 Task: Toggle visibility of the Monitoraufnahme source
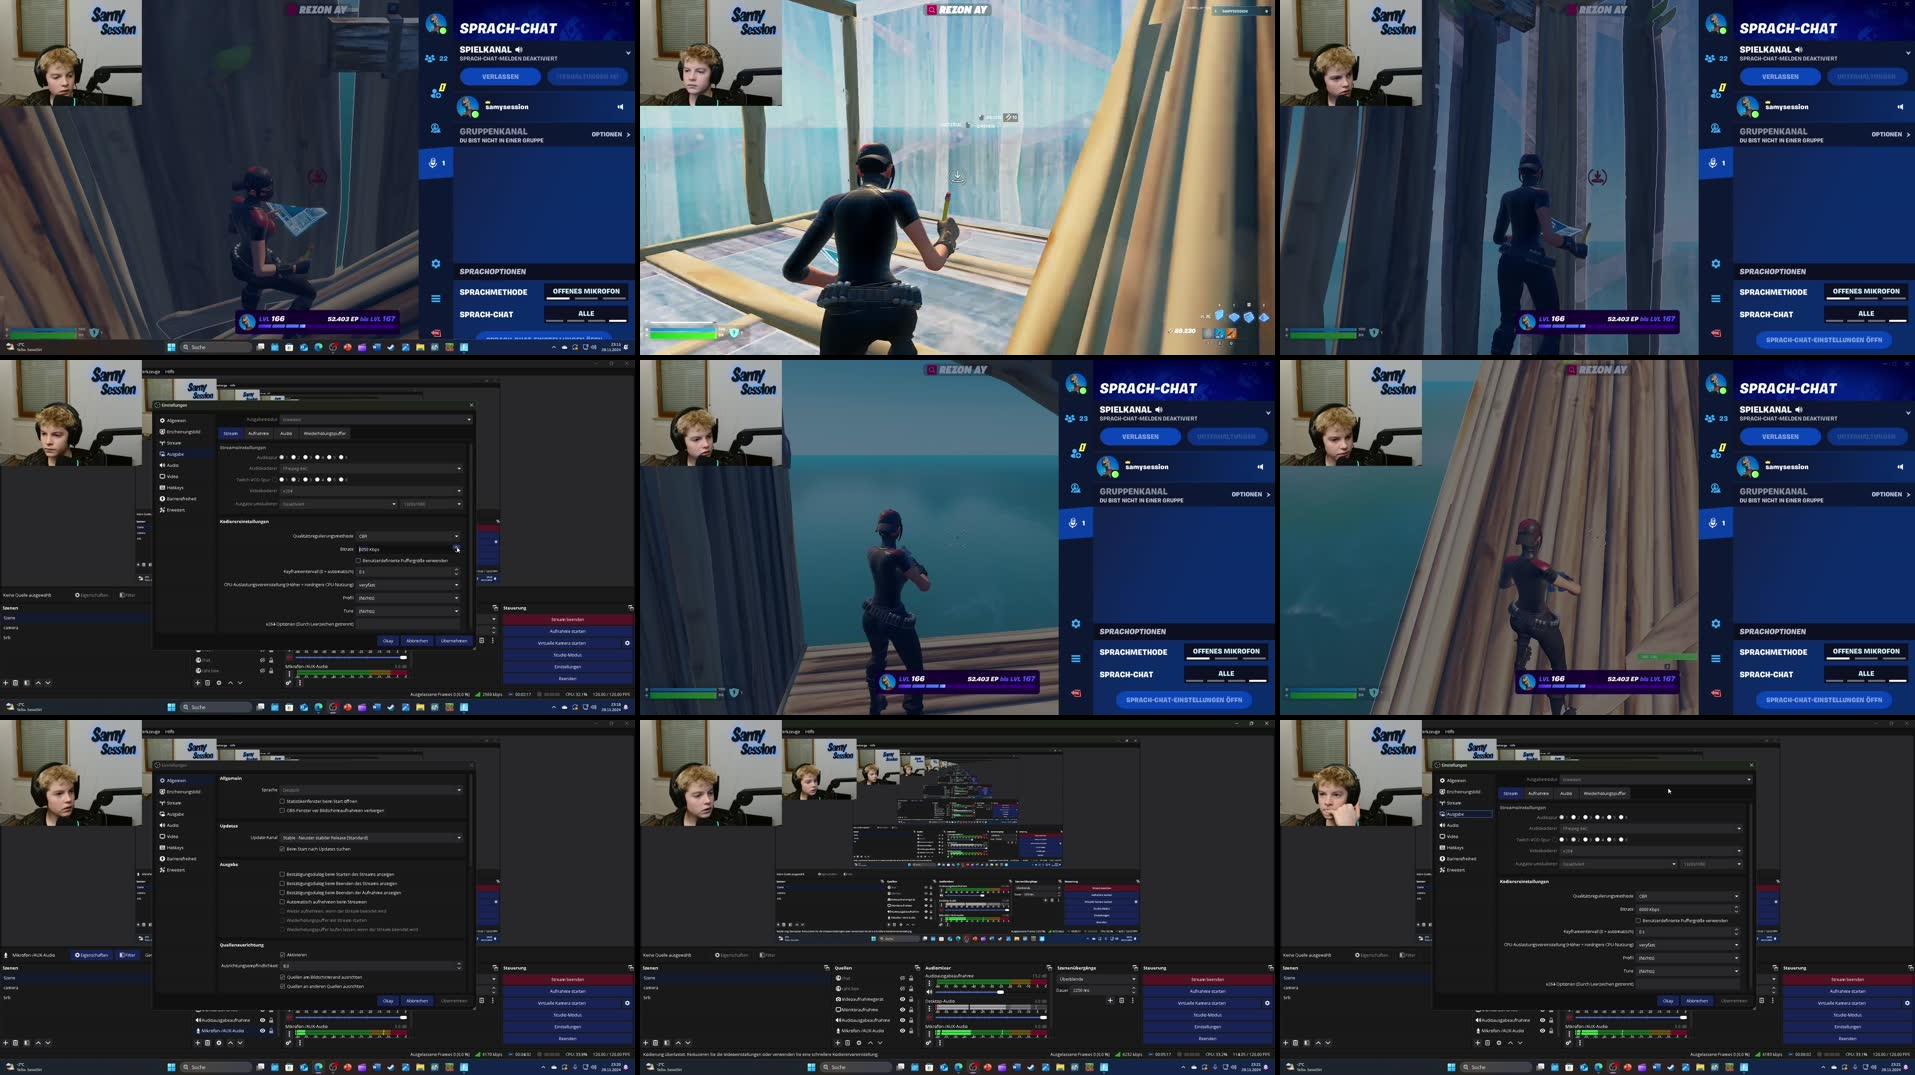[x=902, y=1010]
